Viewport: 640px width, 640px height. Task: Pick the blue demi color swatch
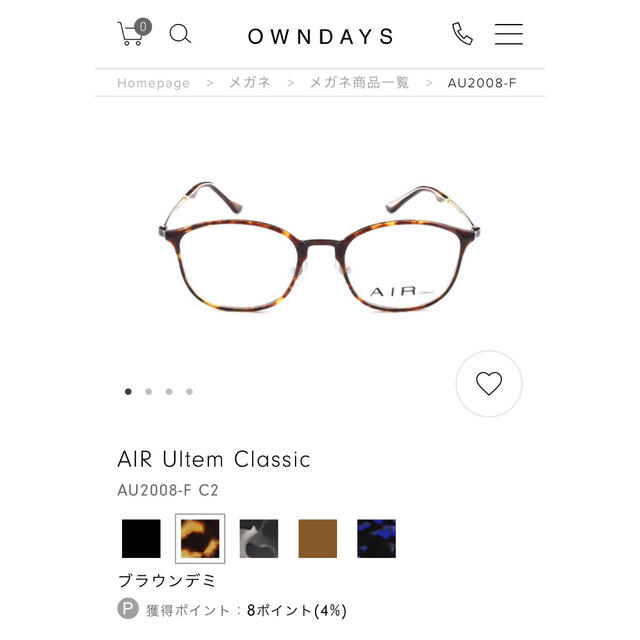[x=376, y=538]
